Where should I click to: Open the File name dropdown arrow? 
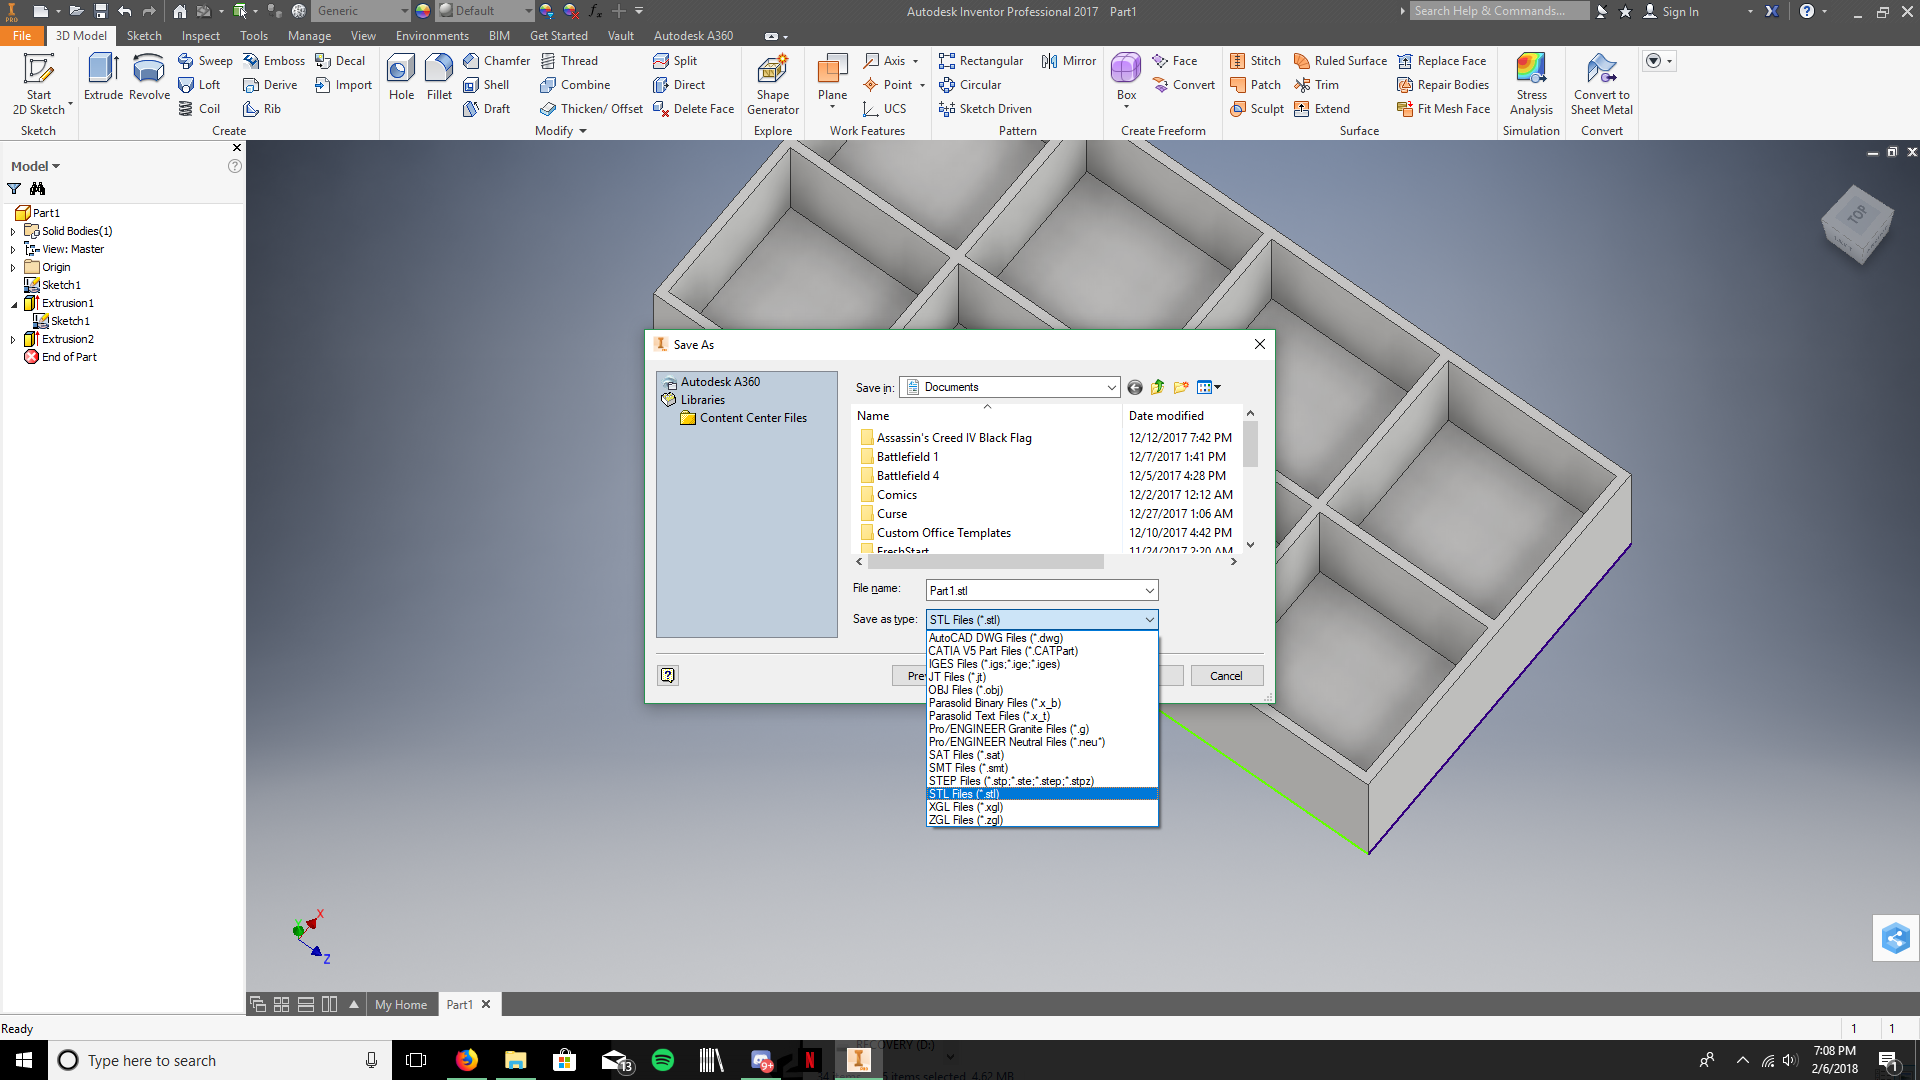click(x=1149, y=591)
